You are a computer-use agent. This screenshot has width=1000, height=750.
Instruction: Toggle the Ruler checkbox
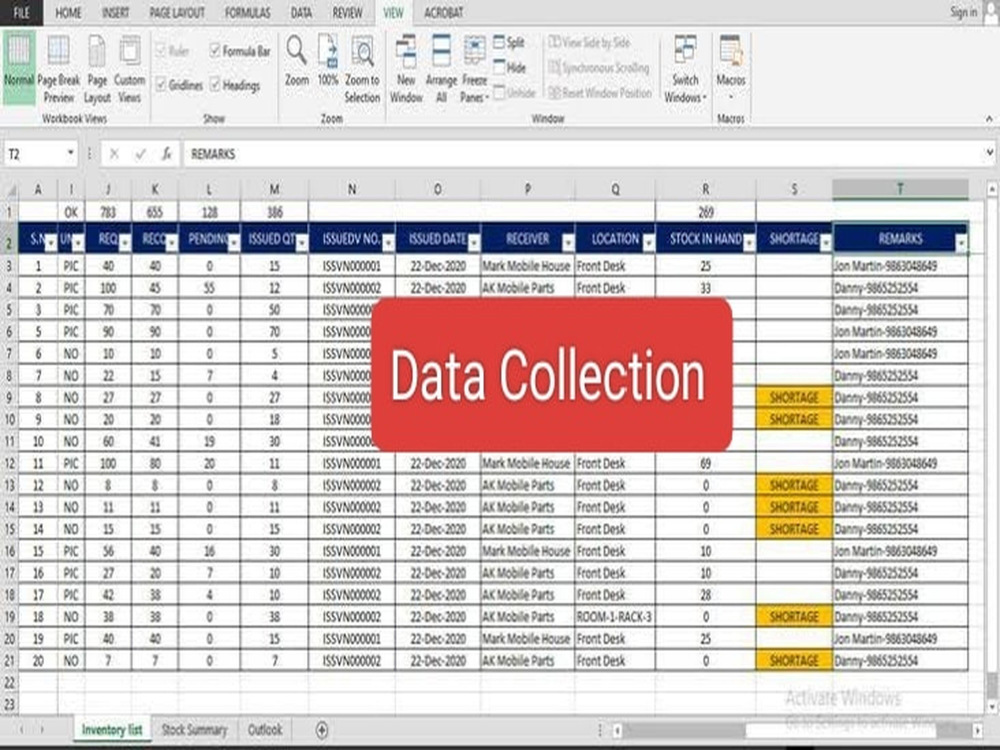(x=161, y=50)
